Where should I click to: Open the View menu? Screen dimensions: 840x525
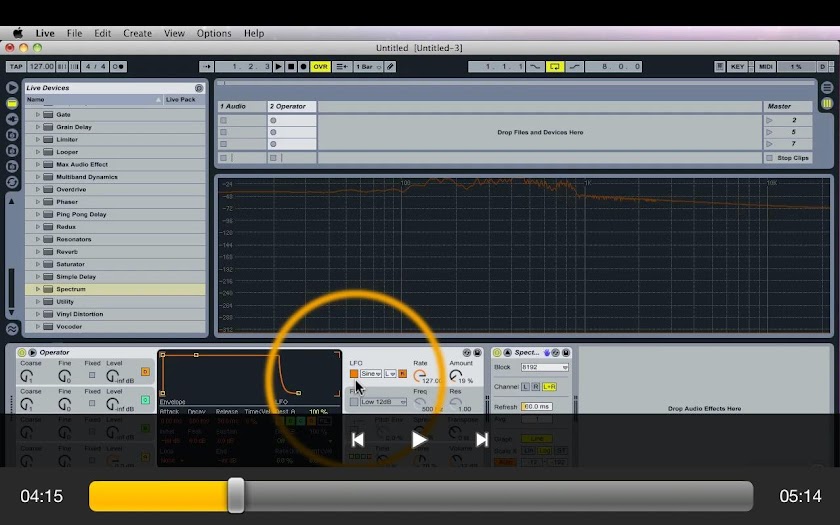[x=174, y=33]
